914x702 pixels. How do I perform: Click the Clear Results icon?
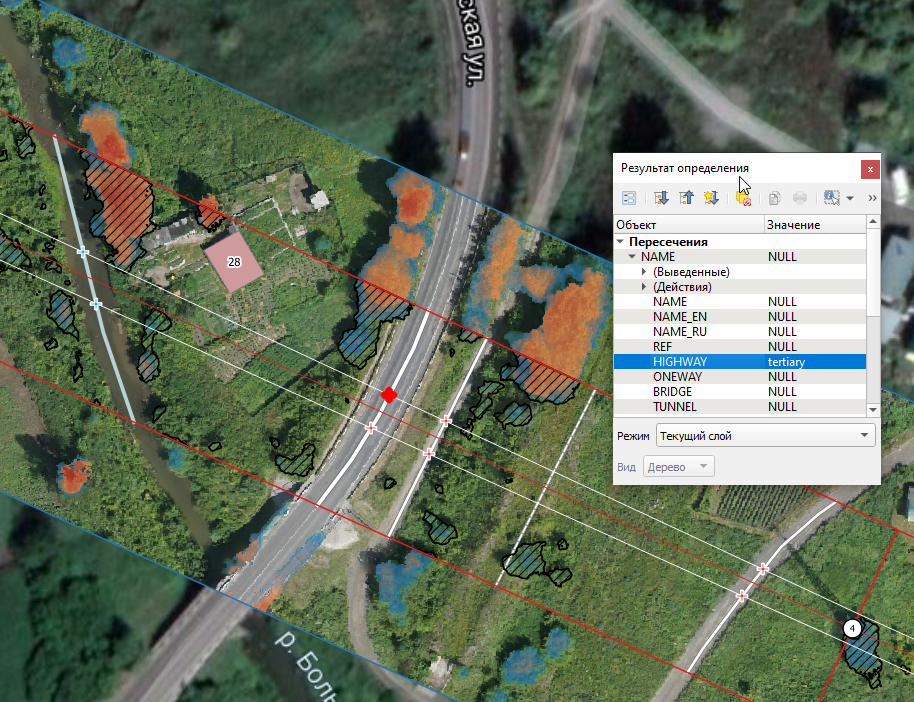[743, 198]
